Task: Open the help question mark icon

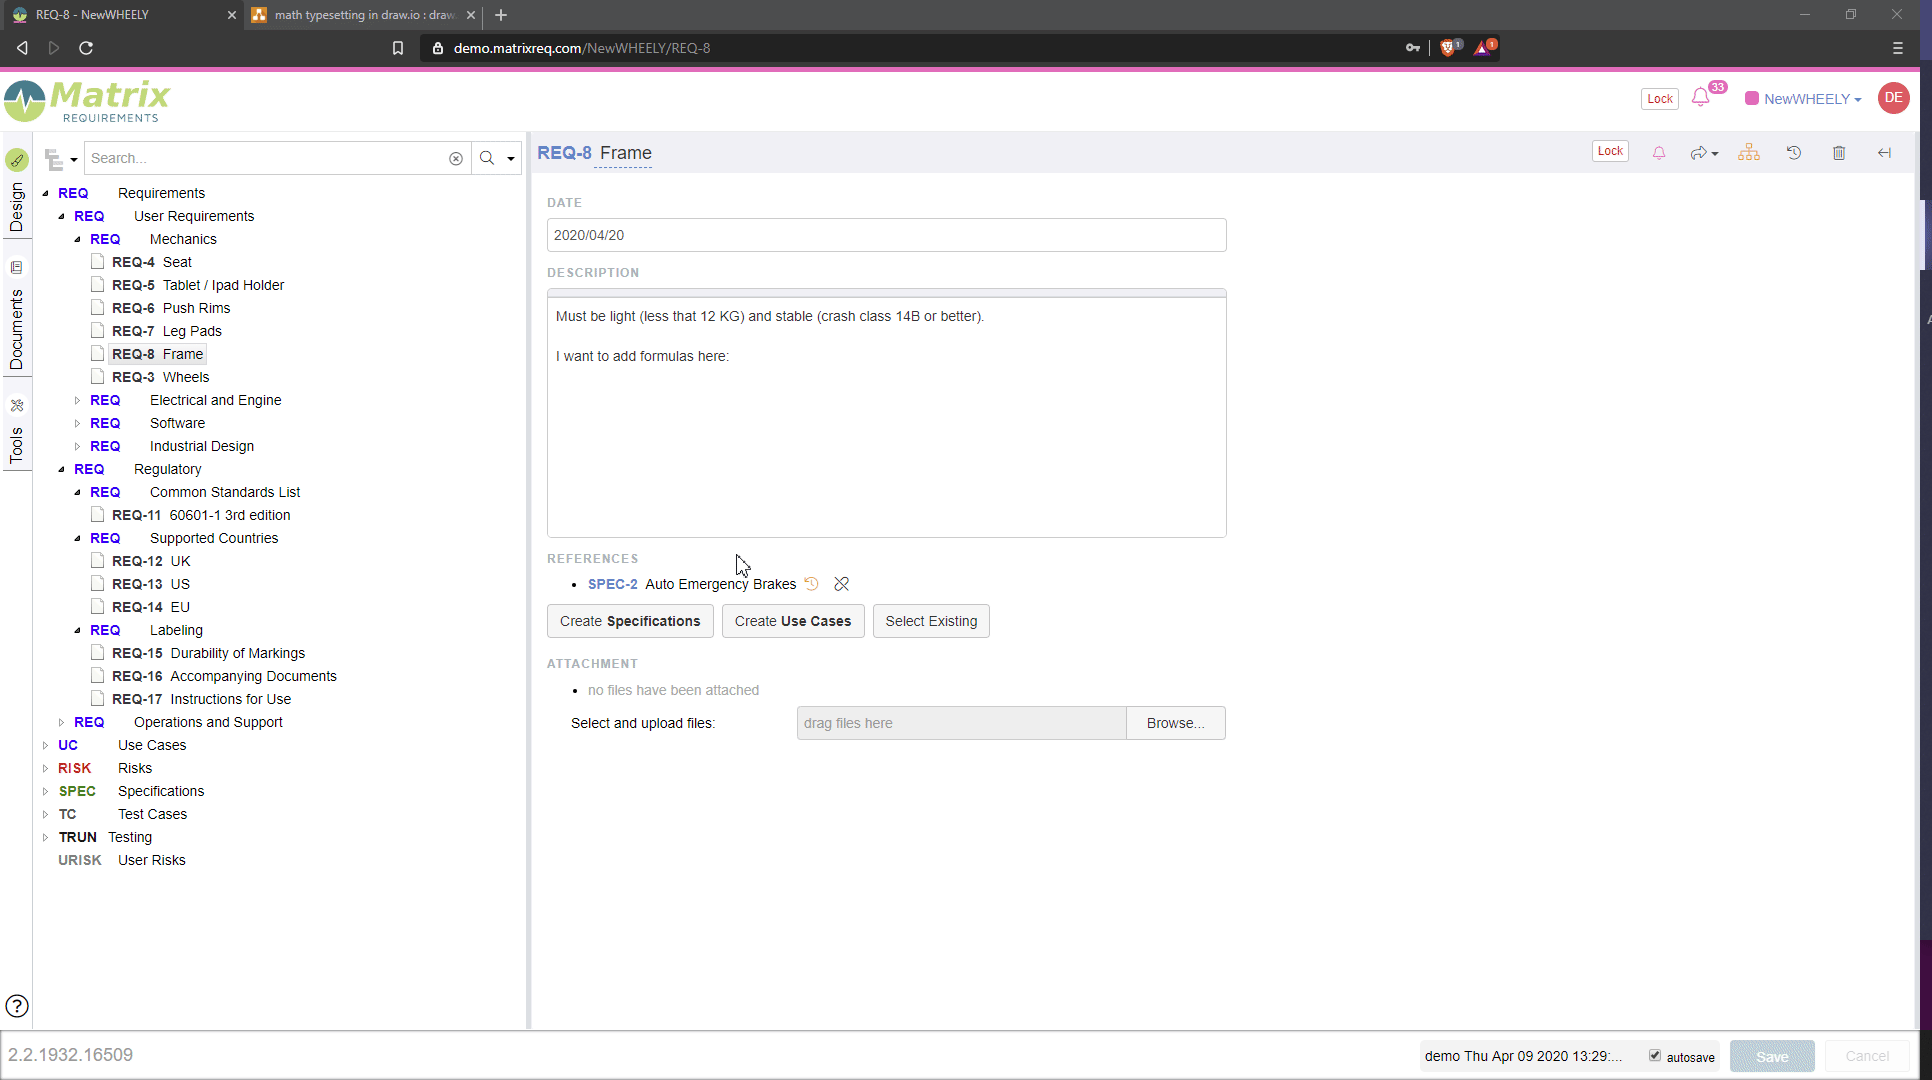Action: [17, 1006]
